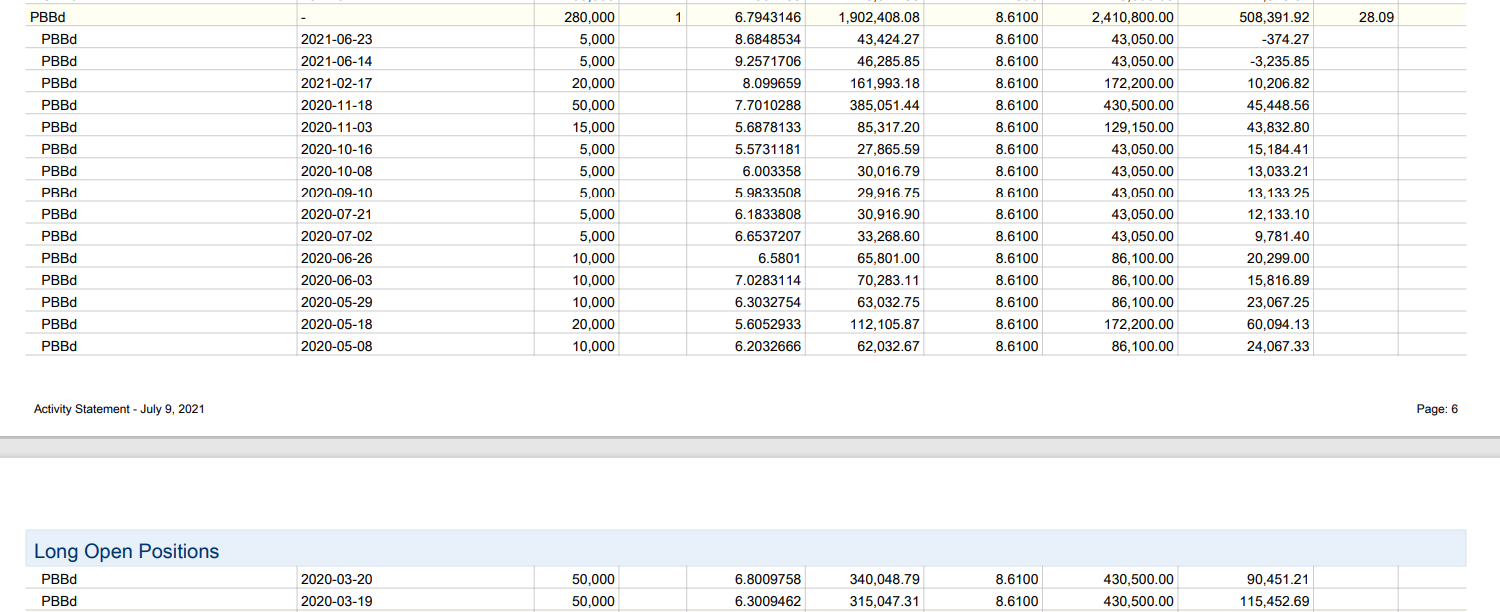Select the 2020-11-18 lot date
The width and height of the screenshot is (1500, 612).
pos(336,105)
